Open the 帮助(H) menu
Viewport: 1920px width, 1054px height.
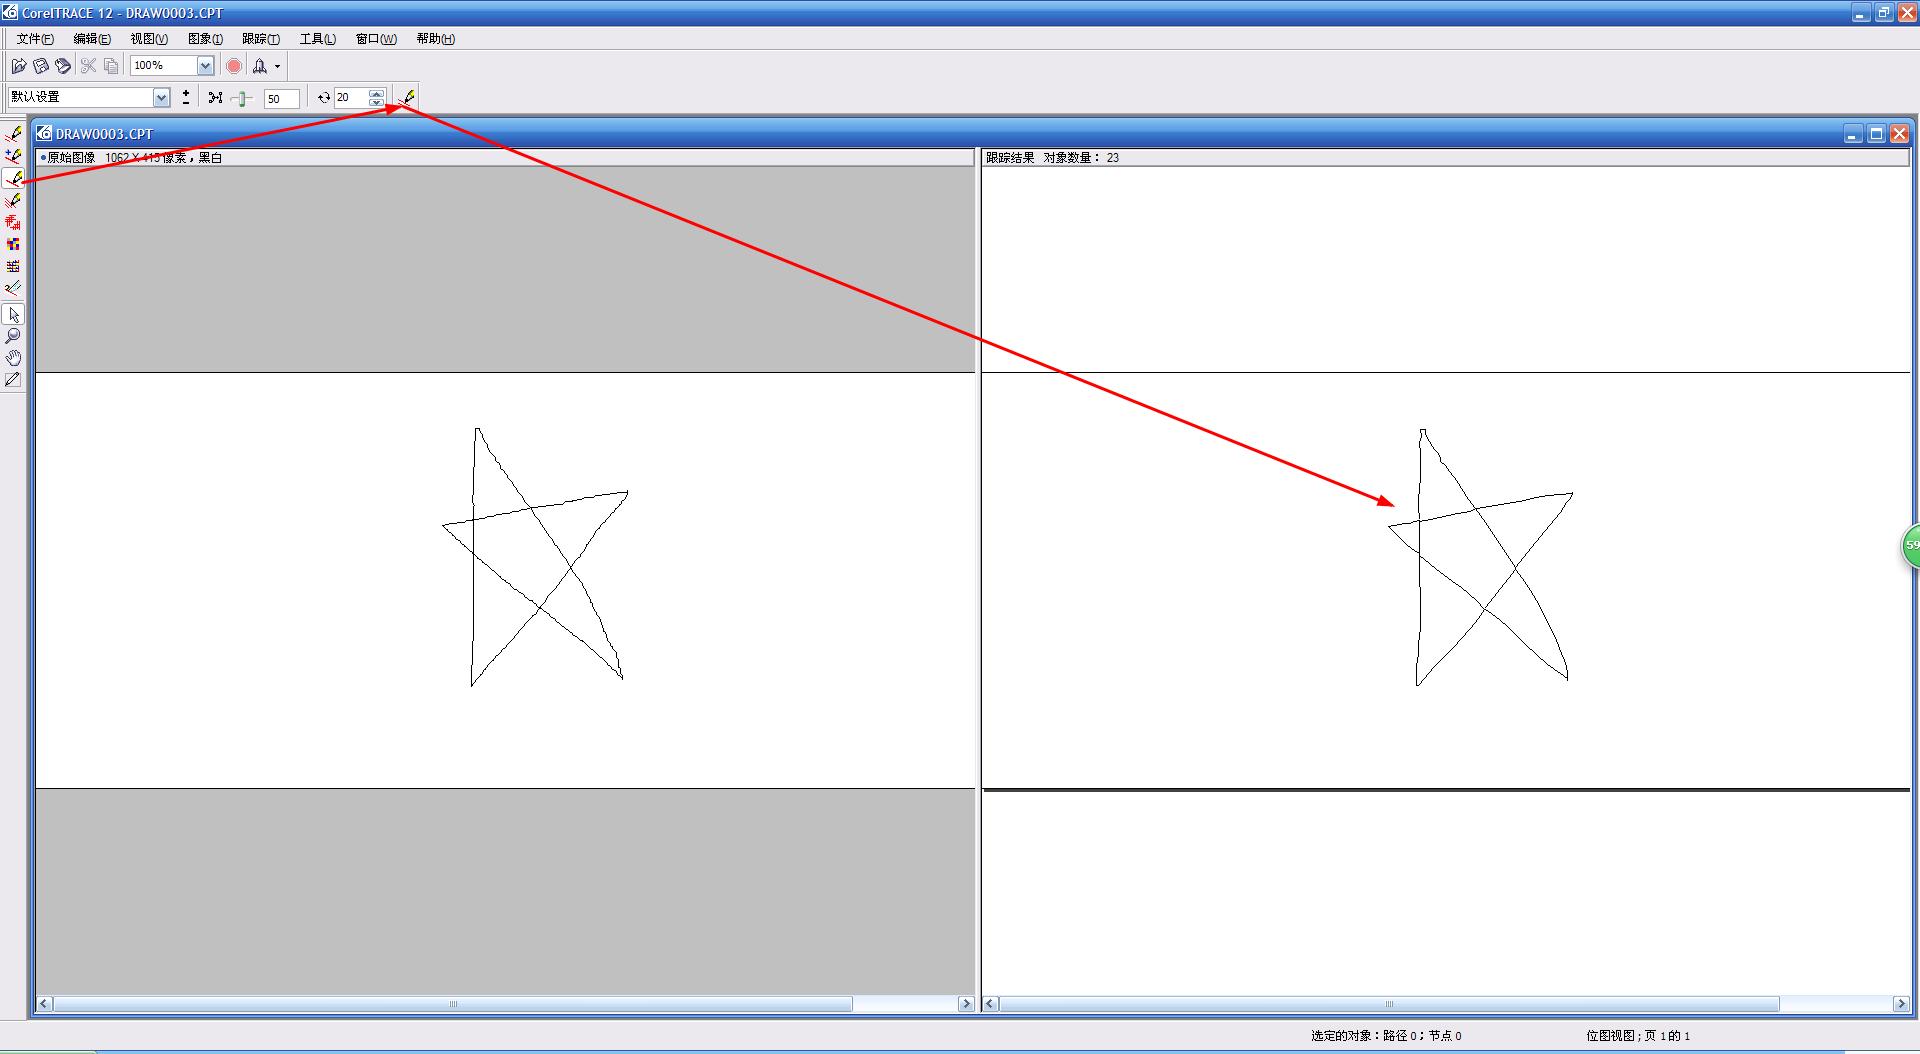pos(435,39)
